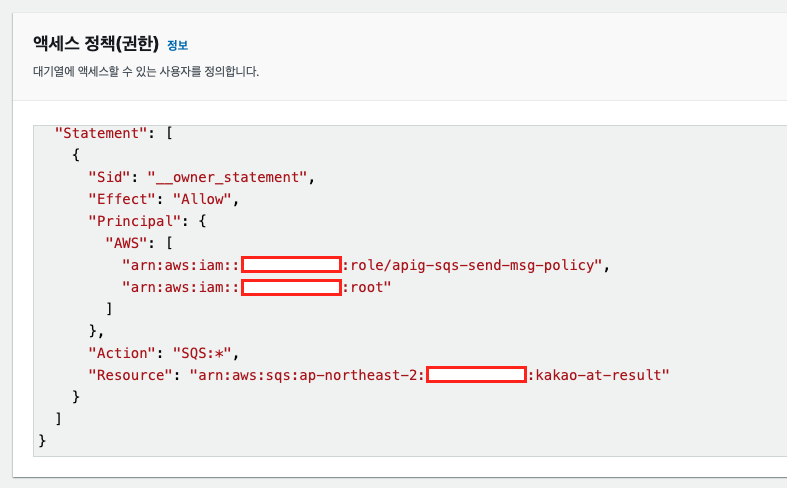Image resolution: width=787 pixels, height=488 pixels.
Task: Select the "__owner_statement" value text
Action: [230, 177]
